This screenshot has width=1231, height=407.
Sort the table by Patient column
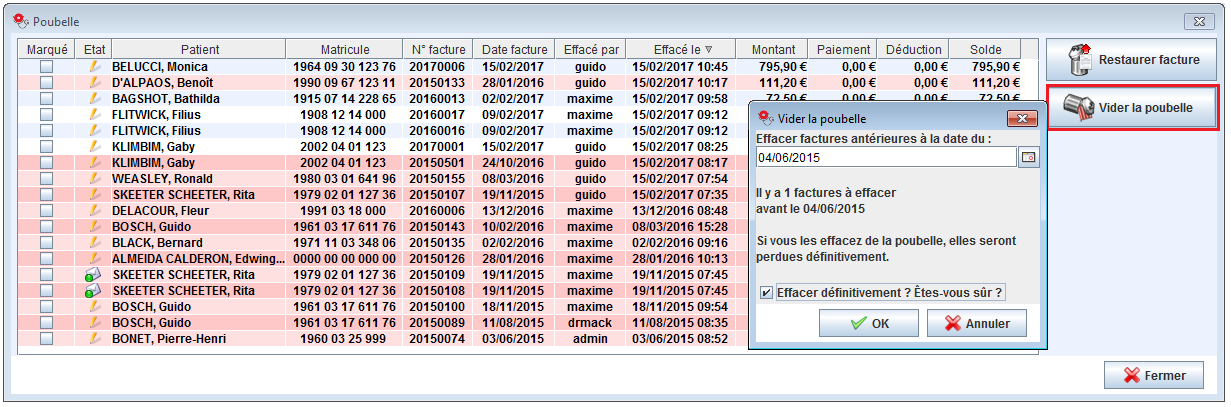200,50
